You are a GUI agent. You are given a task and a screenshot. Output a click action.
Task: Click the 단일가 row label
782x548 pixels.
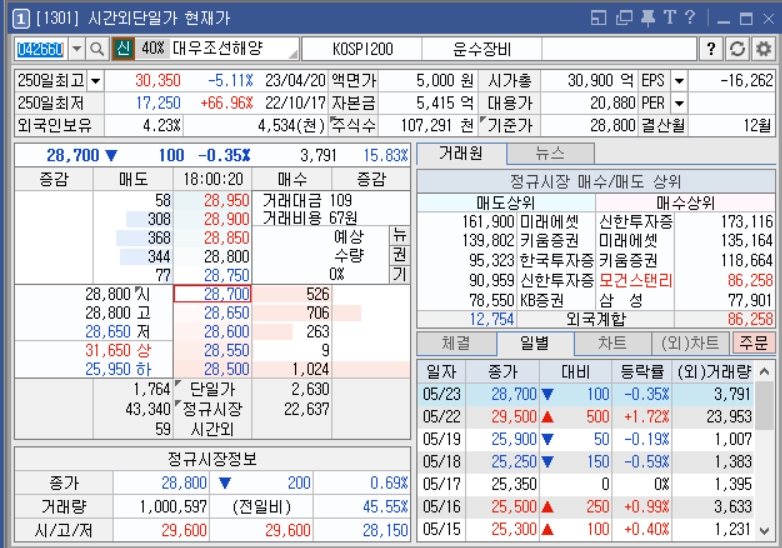[212, 389]
